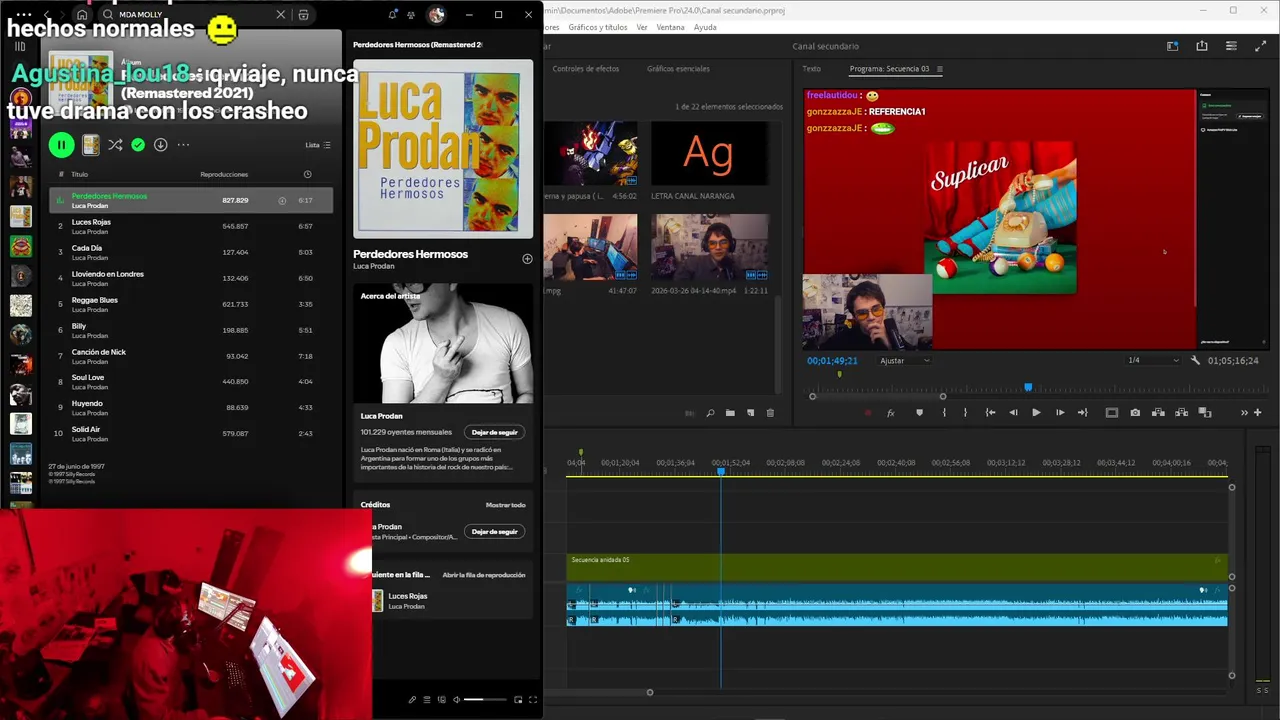
Task: Click Dejar de seguir in the Créditos section
Action: click(494, 531)
